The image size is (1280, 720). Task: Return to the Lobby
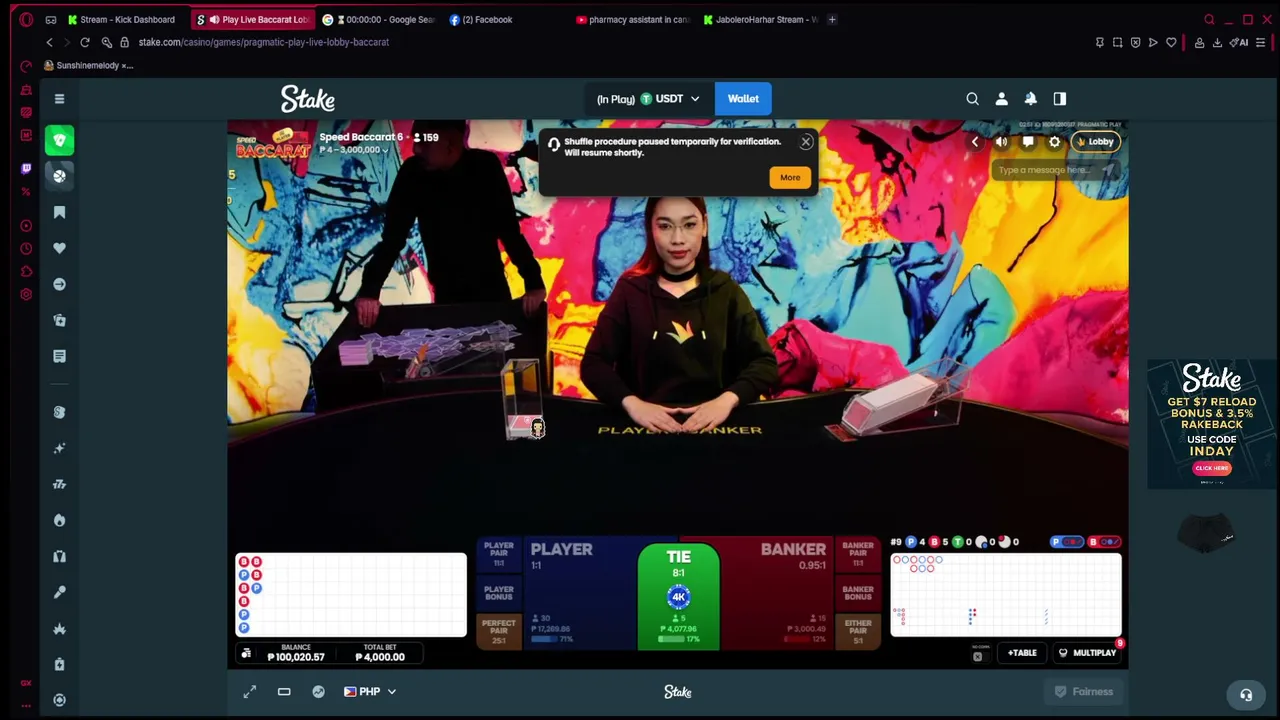1095,142
